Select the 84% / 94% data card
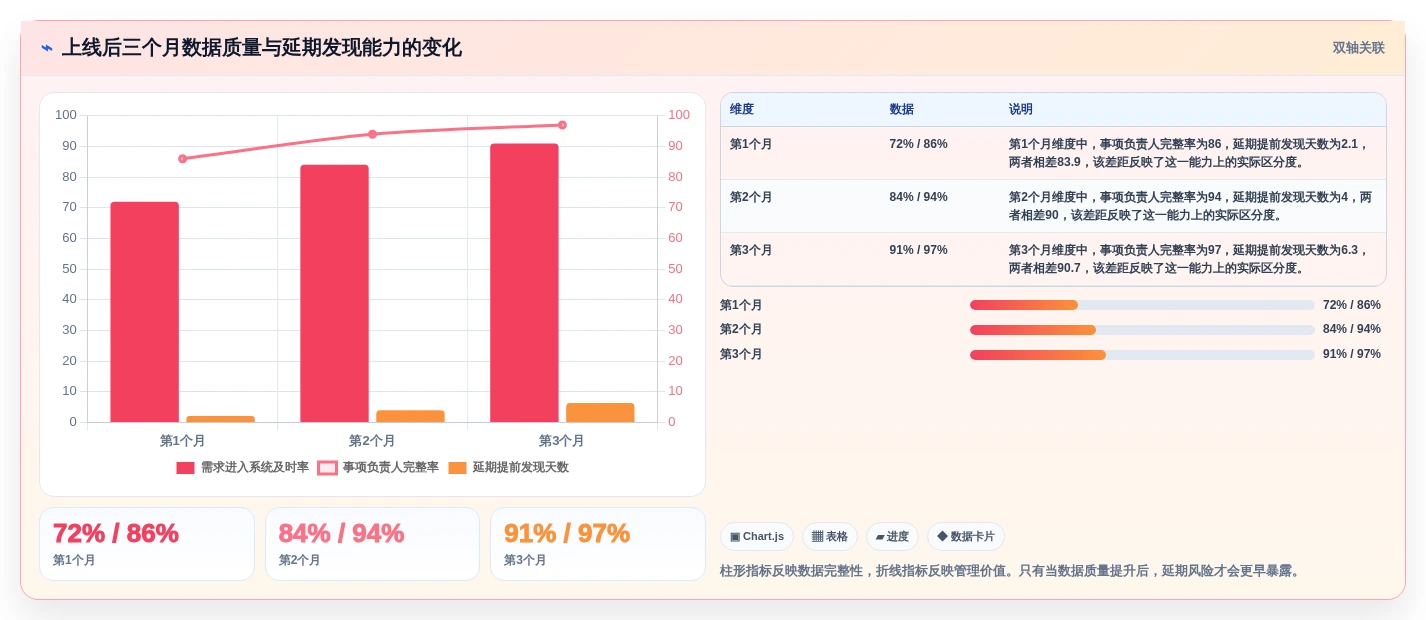 click(372, 544)
